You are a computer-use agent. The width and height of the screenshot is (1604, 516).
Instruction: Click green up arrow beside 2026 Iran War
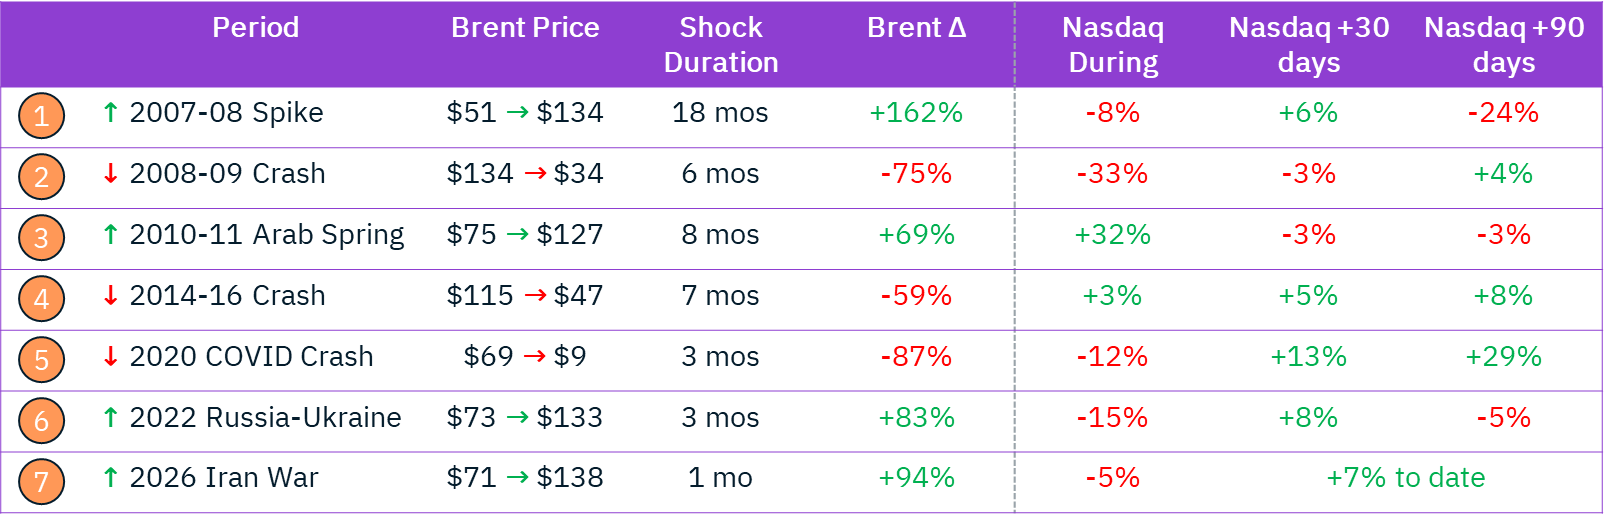tap(111, 478)
